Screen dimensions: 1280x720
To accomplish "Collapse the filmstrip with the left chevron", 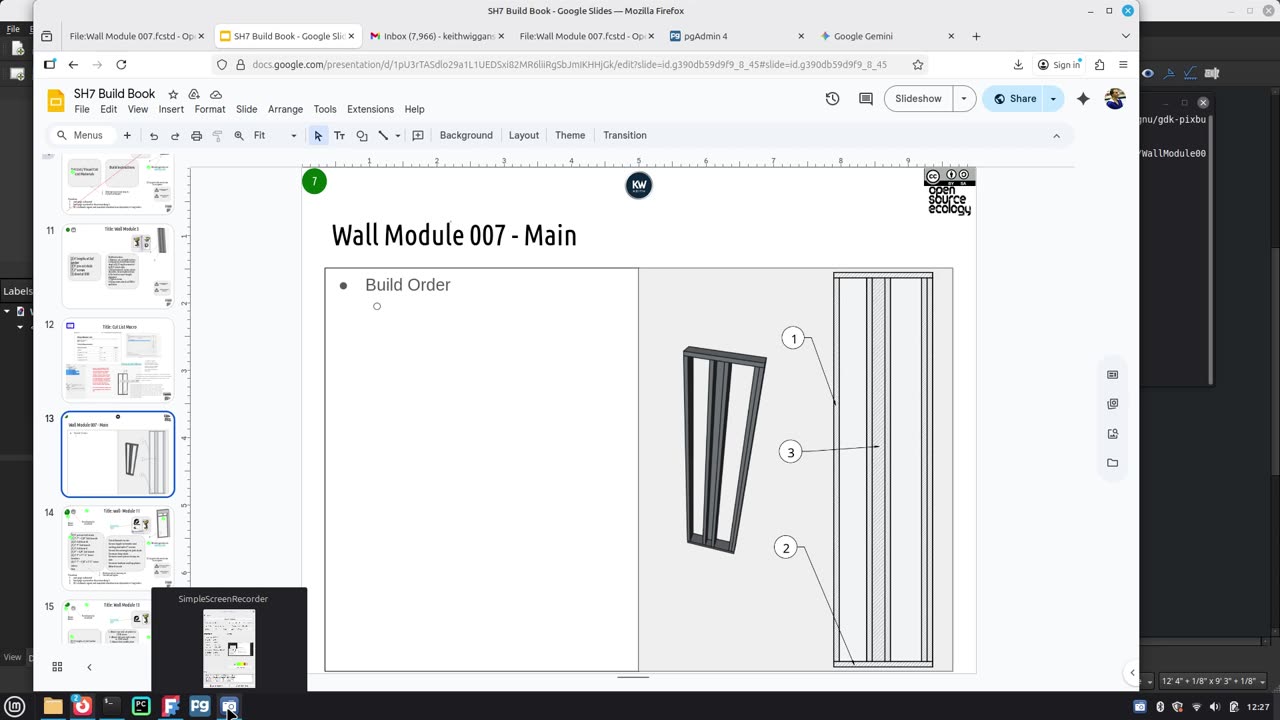I will click(x=89, y=667).
